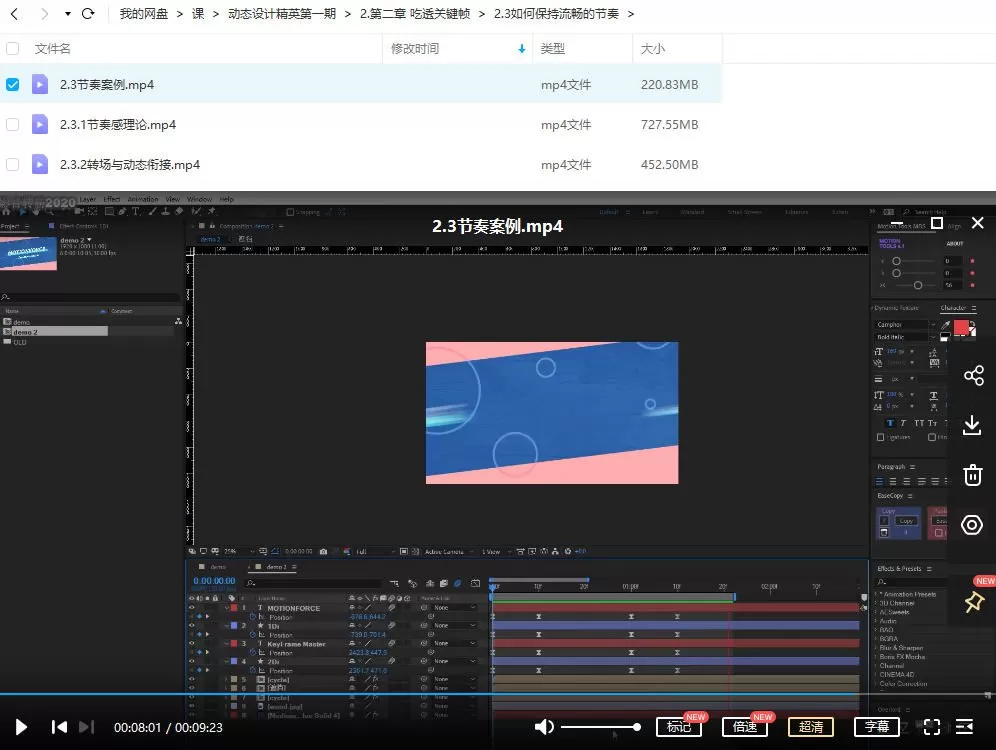This screenshot has height=750, width=996.
Task: Click the download icon on the right overlay
Action: (x=973, y=425)
